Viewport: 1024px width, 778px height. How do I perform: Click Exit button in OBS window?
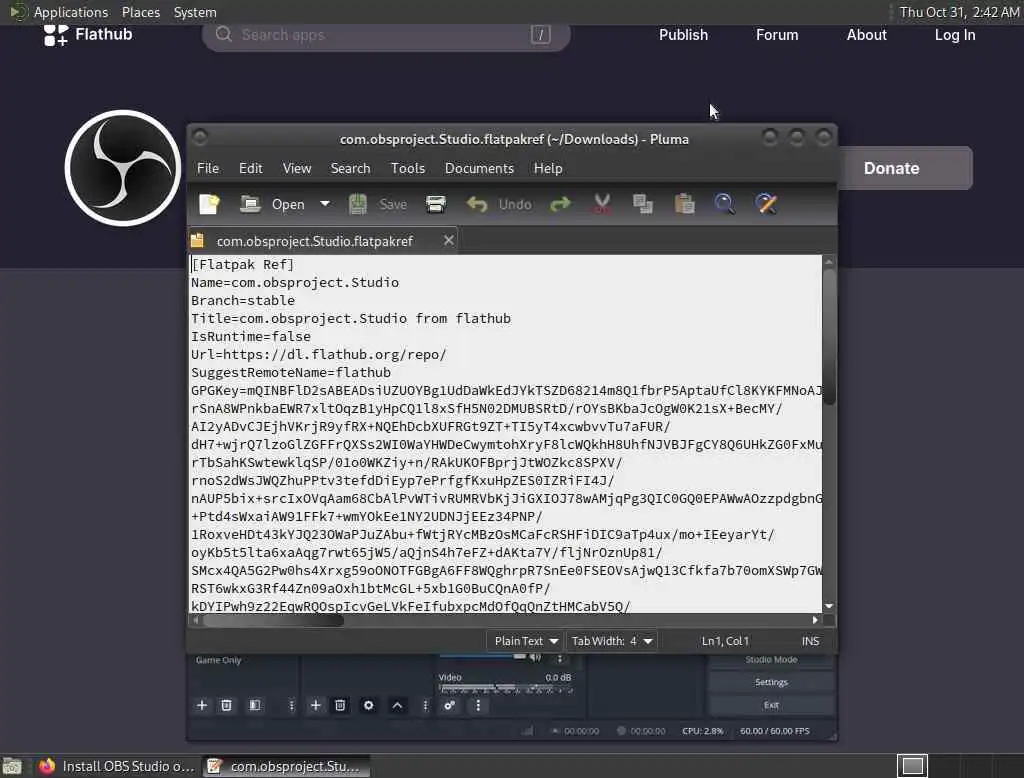[x=771, y=705]
